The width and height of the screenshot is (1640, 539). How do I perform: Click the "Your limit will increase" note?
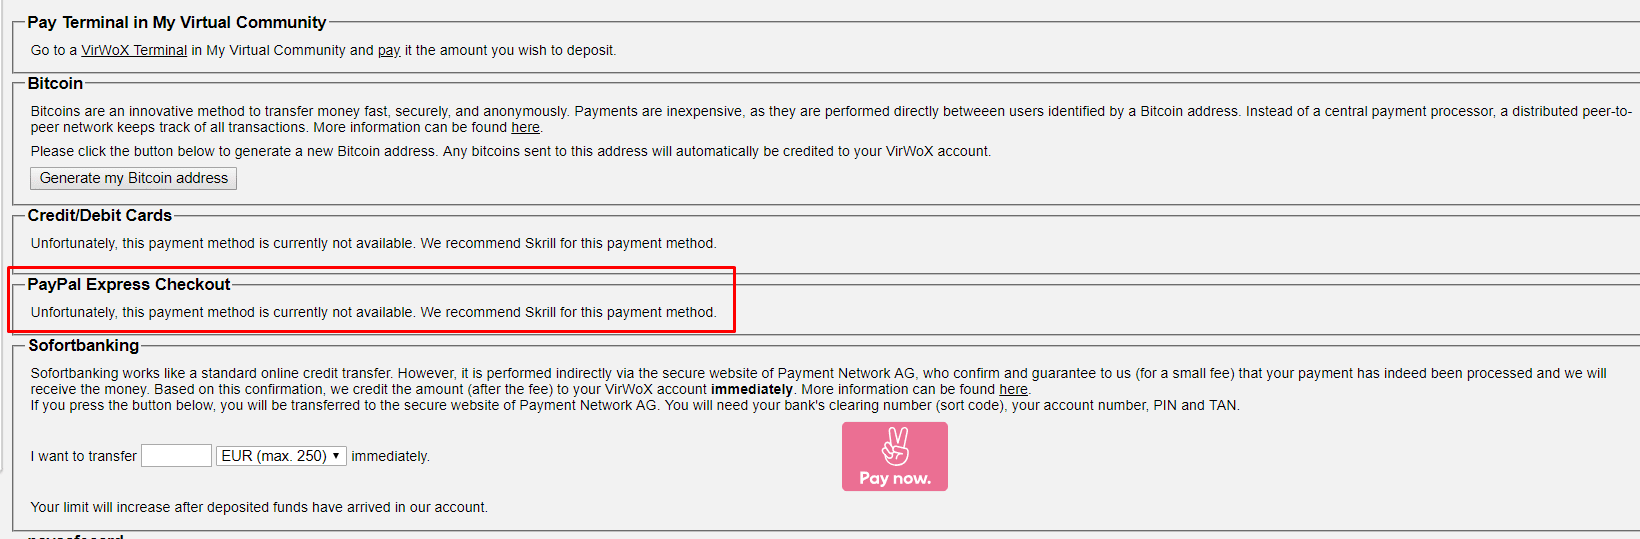(259, 507)
